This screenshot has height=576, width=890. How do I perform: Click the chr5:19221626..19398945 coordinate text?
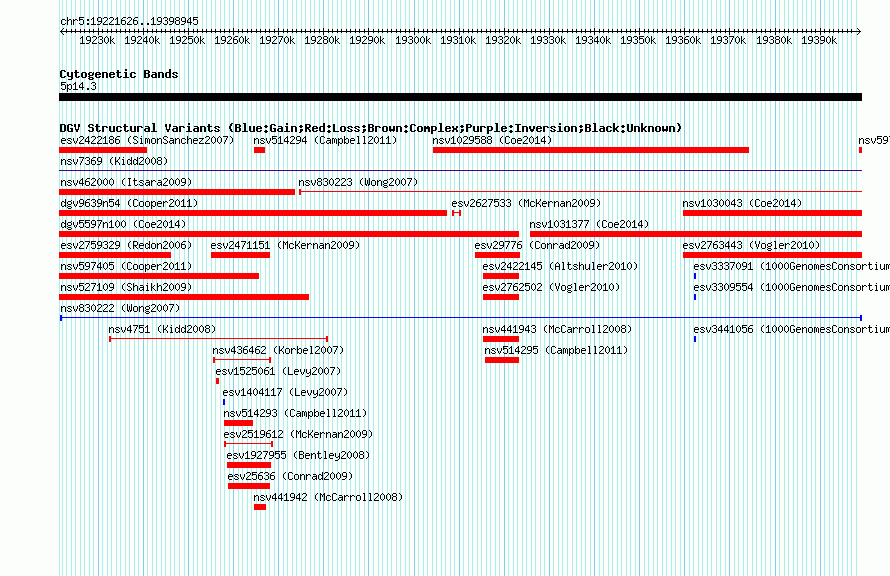[x=129, y=21]
